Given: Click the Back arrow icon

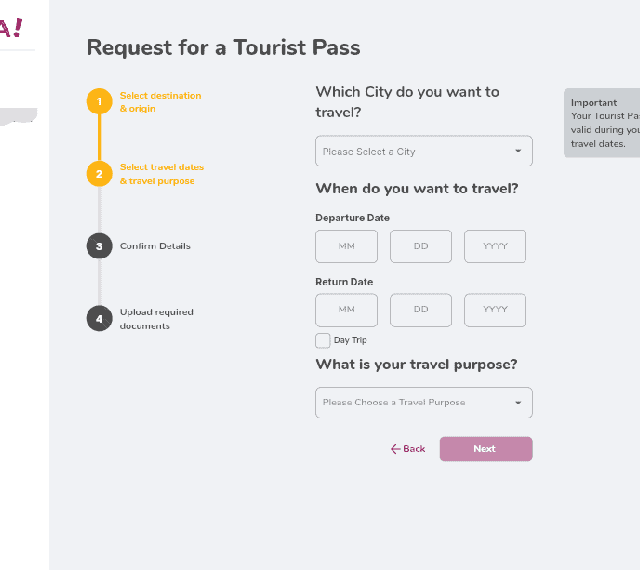Looking at the screenshot, I should (x=396, y=449).
